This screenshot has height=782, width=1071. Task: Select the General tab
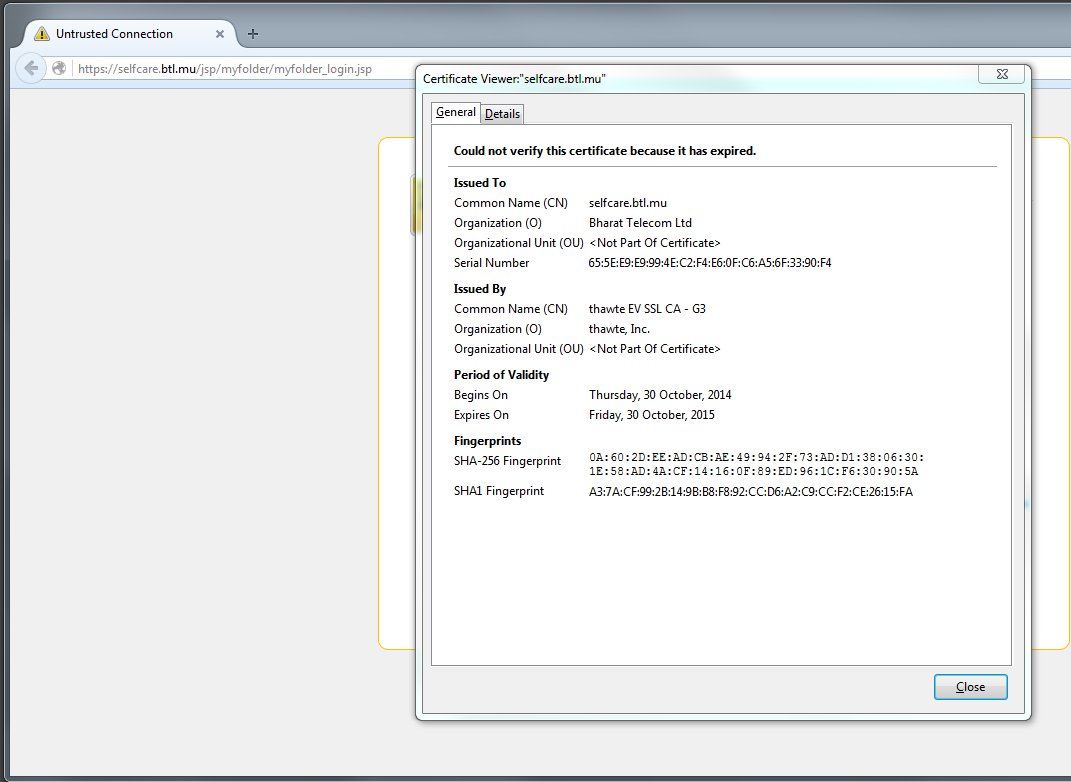tap(456, 112)
